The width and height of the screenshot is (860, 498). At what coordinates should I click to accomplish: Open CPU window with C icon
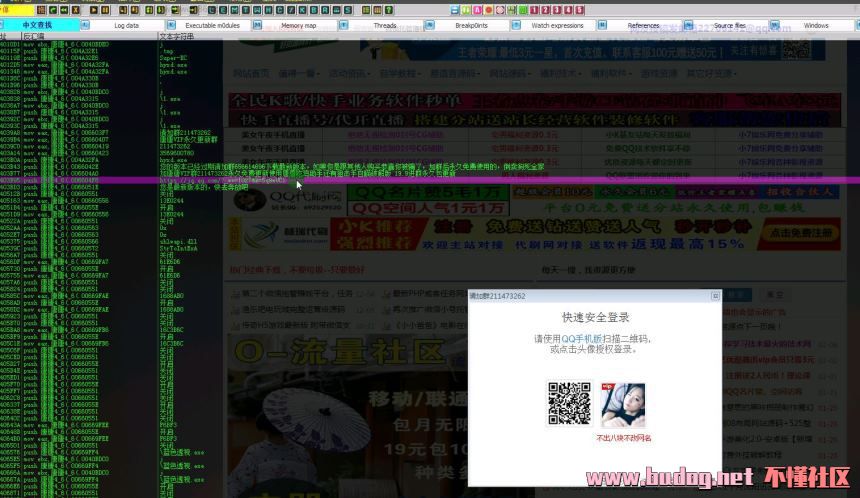click(280, 10)
